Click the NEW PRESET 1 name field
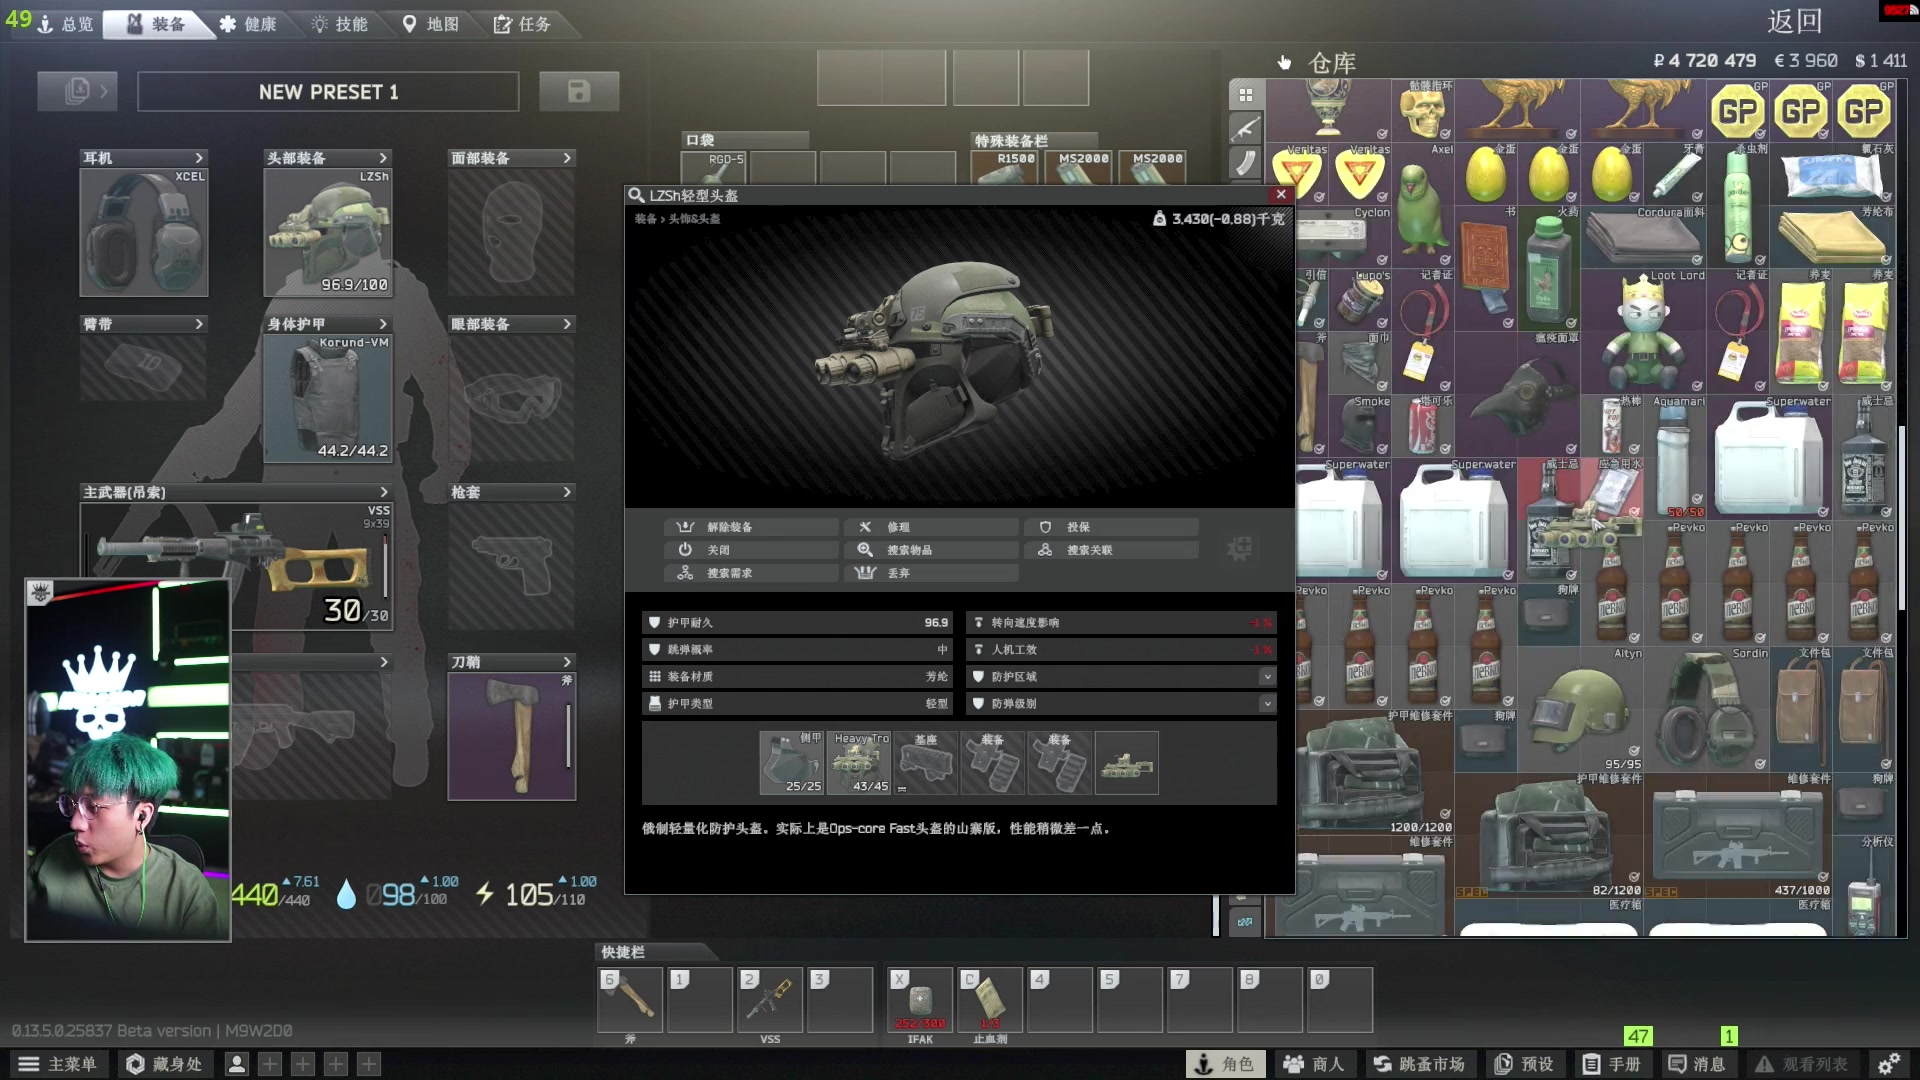The image size is (1920, 1080). [328, 92]
